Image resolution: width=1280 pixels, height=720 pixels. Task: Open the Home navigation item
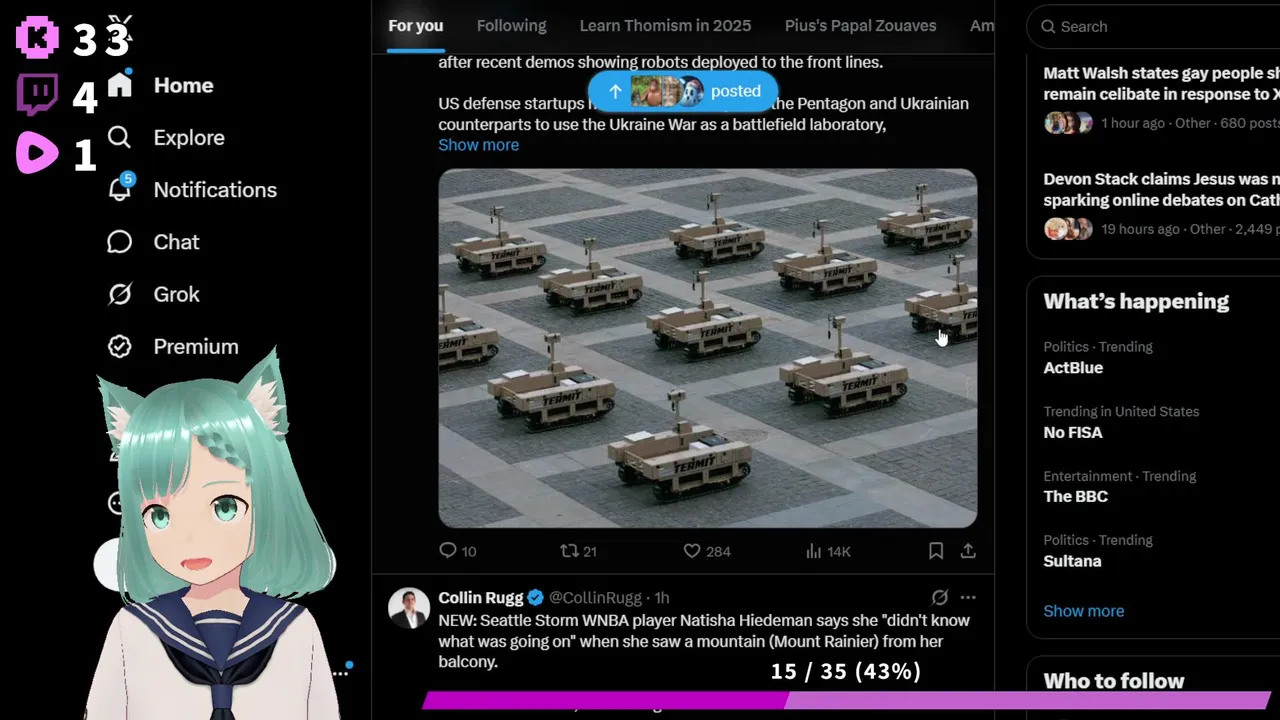coord(160,85)
